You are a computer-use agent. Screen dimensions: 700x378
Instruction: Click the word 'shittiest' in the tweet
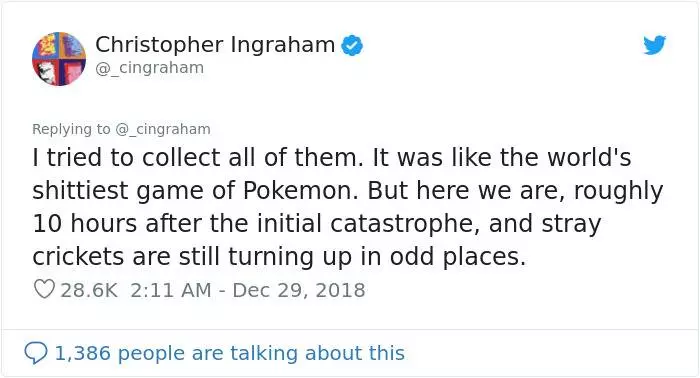[x=80, y=191]
